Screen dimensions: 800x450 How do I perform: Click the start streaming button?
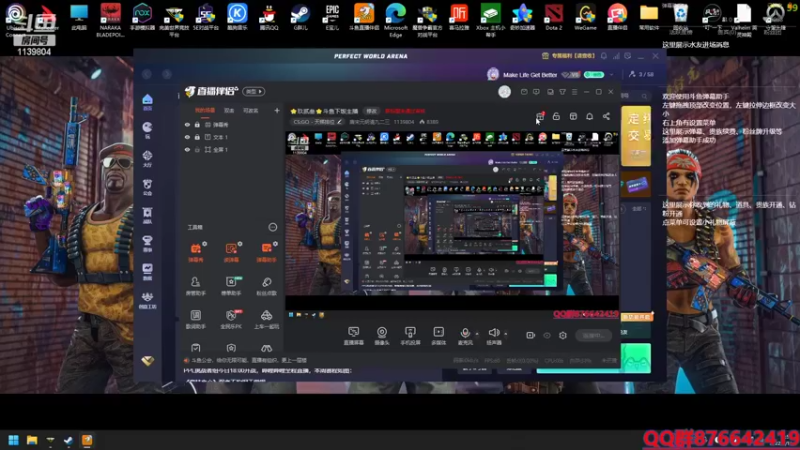(593, 335)
